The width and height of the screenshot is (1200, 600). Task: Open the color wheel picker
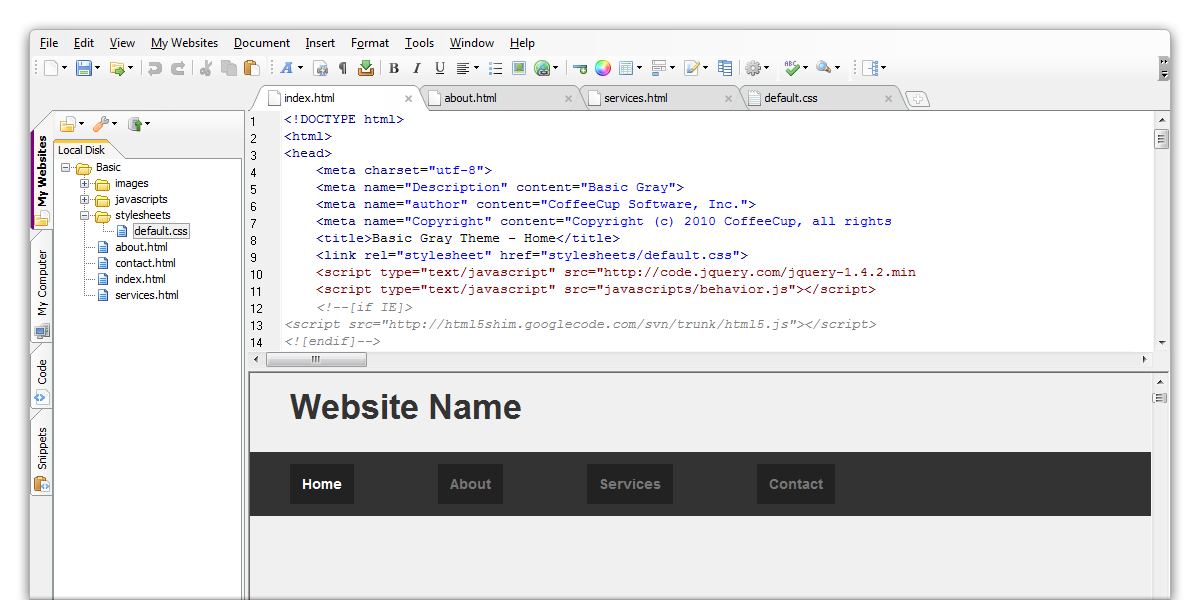603,68
